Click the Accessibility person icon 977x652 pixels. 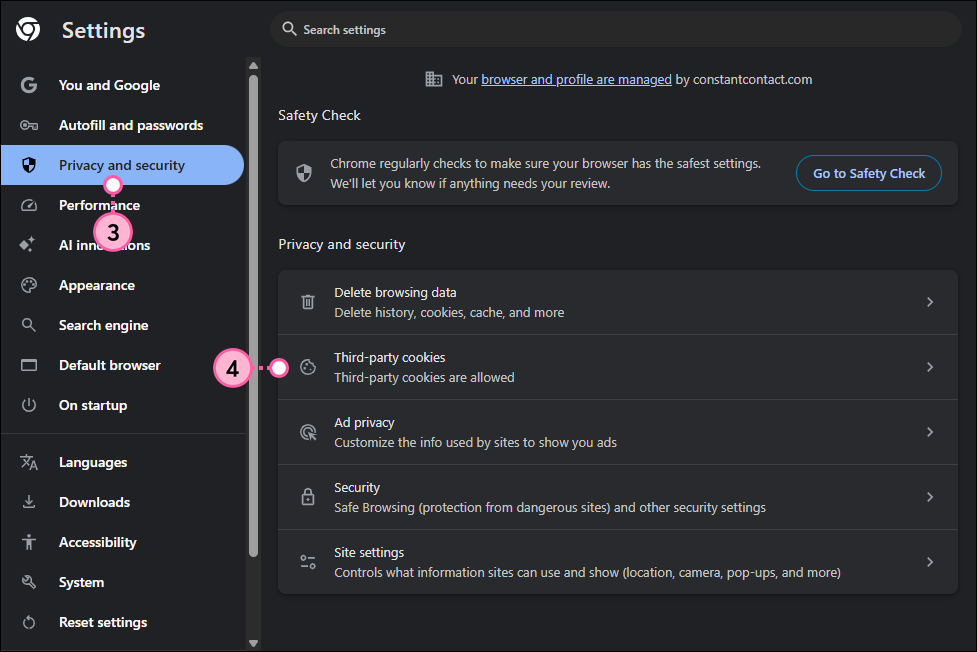29,542
